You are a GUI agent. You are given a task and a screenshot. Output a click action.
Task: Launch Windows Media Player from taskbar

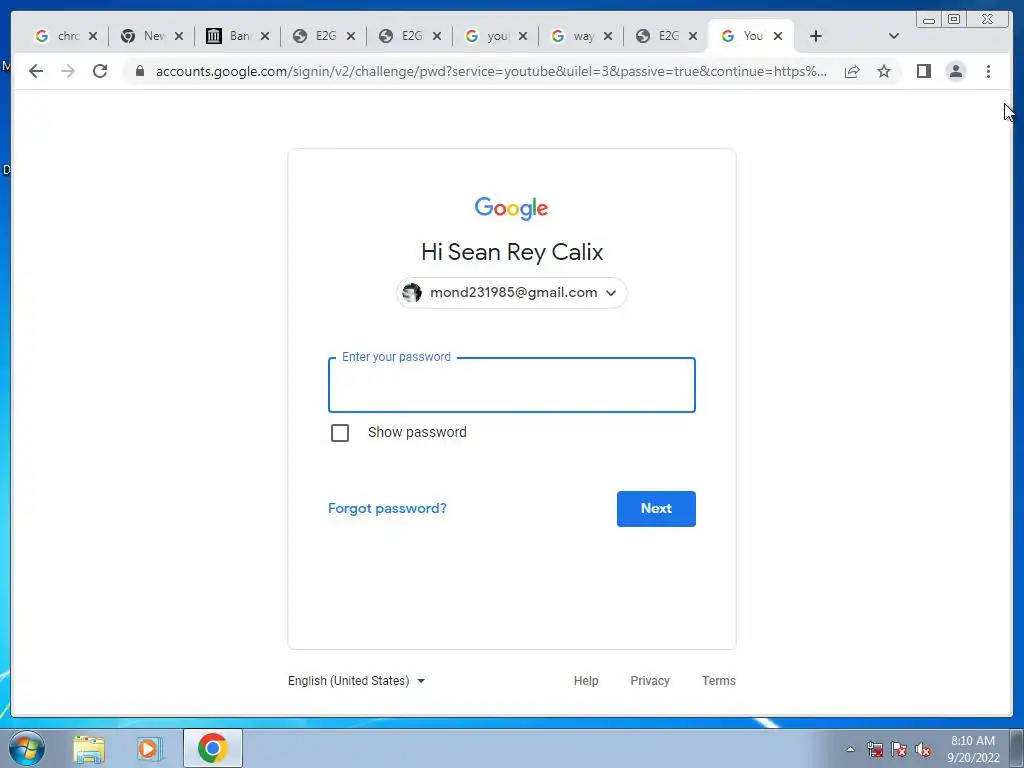tap(149, 749)
